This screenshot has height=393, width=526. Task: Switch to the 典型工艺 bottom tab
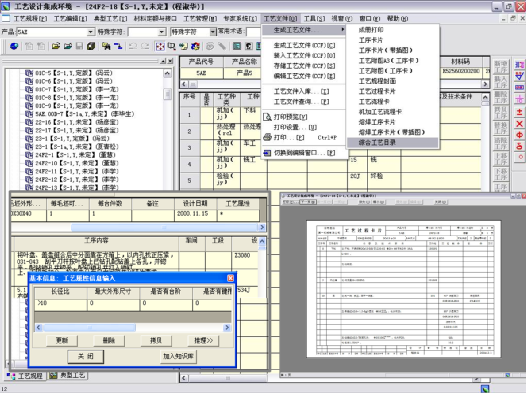click(68, 376)
